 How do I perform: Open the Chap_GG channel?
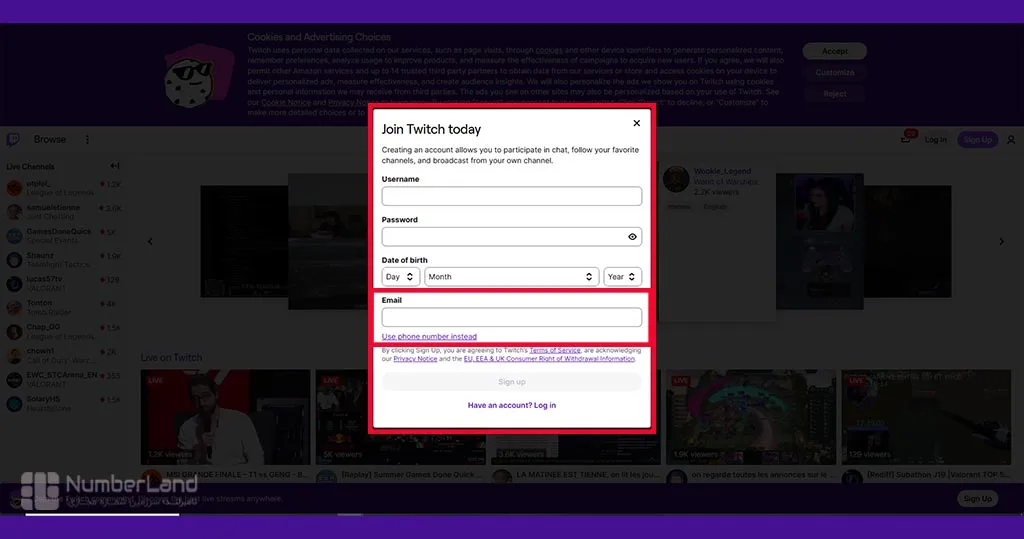point(63,331)
